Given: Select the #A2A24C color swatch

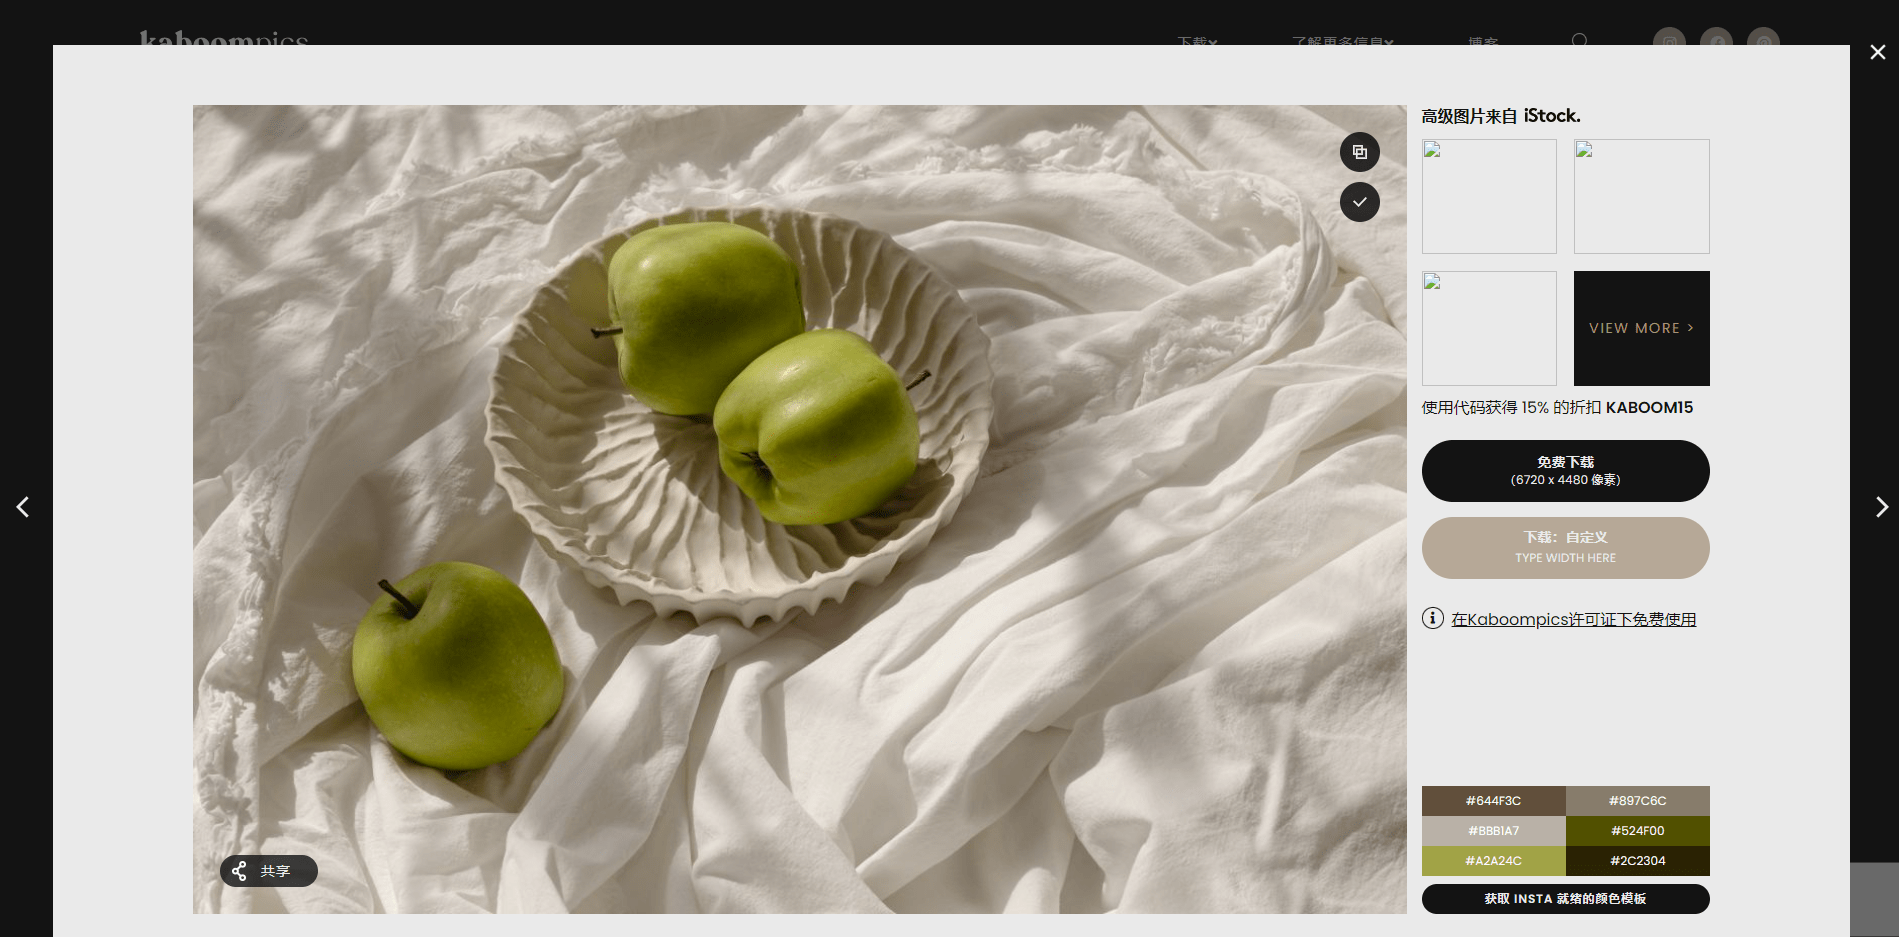Looking at the screenshot, I should (x=1493, y=861).
